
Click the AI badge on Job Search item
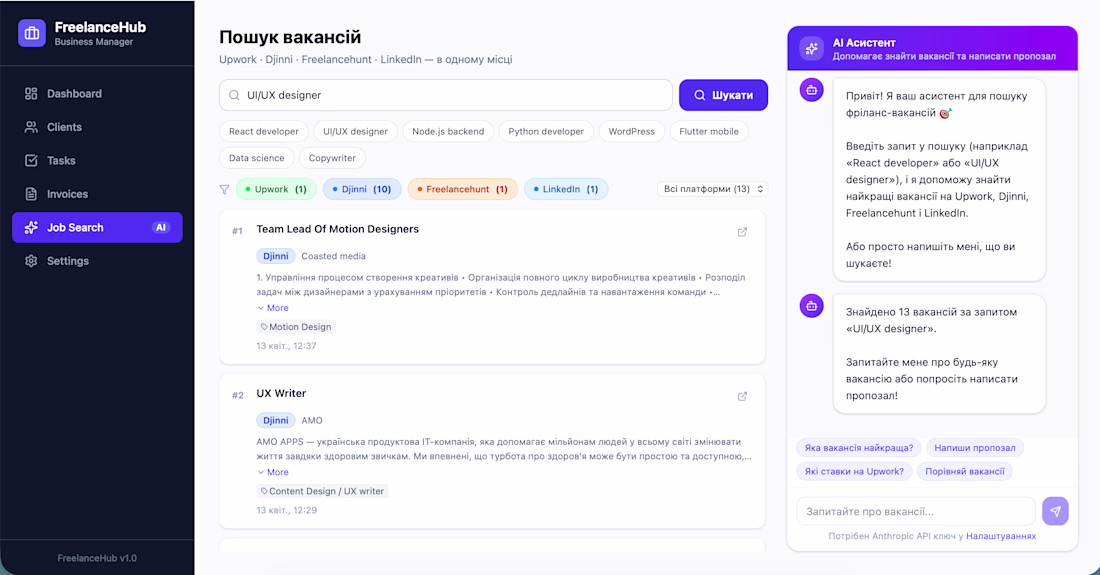161,228
